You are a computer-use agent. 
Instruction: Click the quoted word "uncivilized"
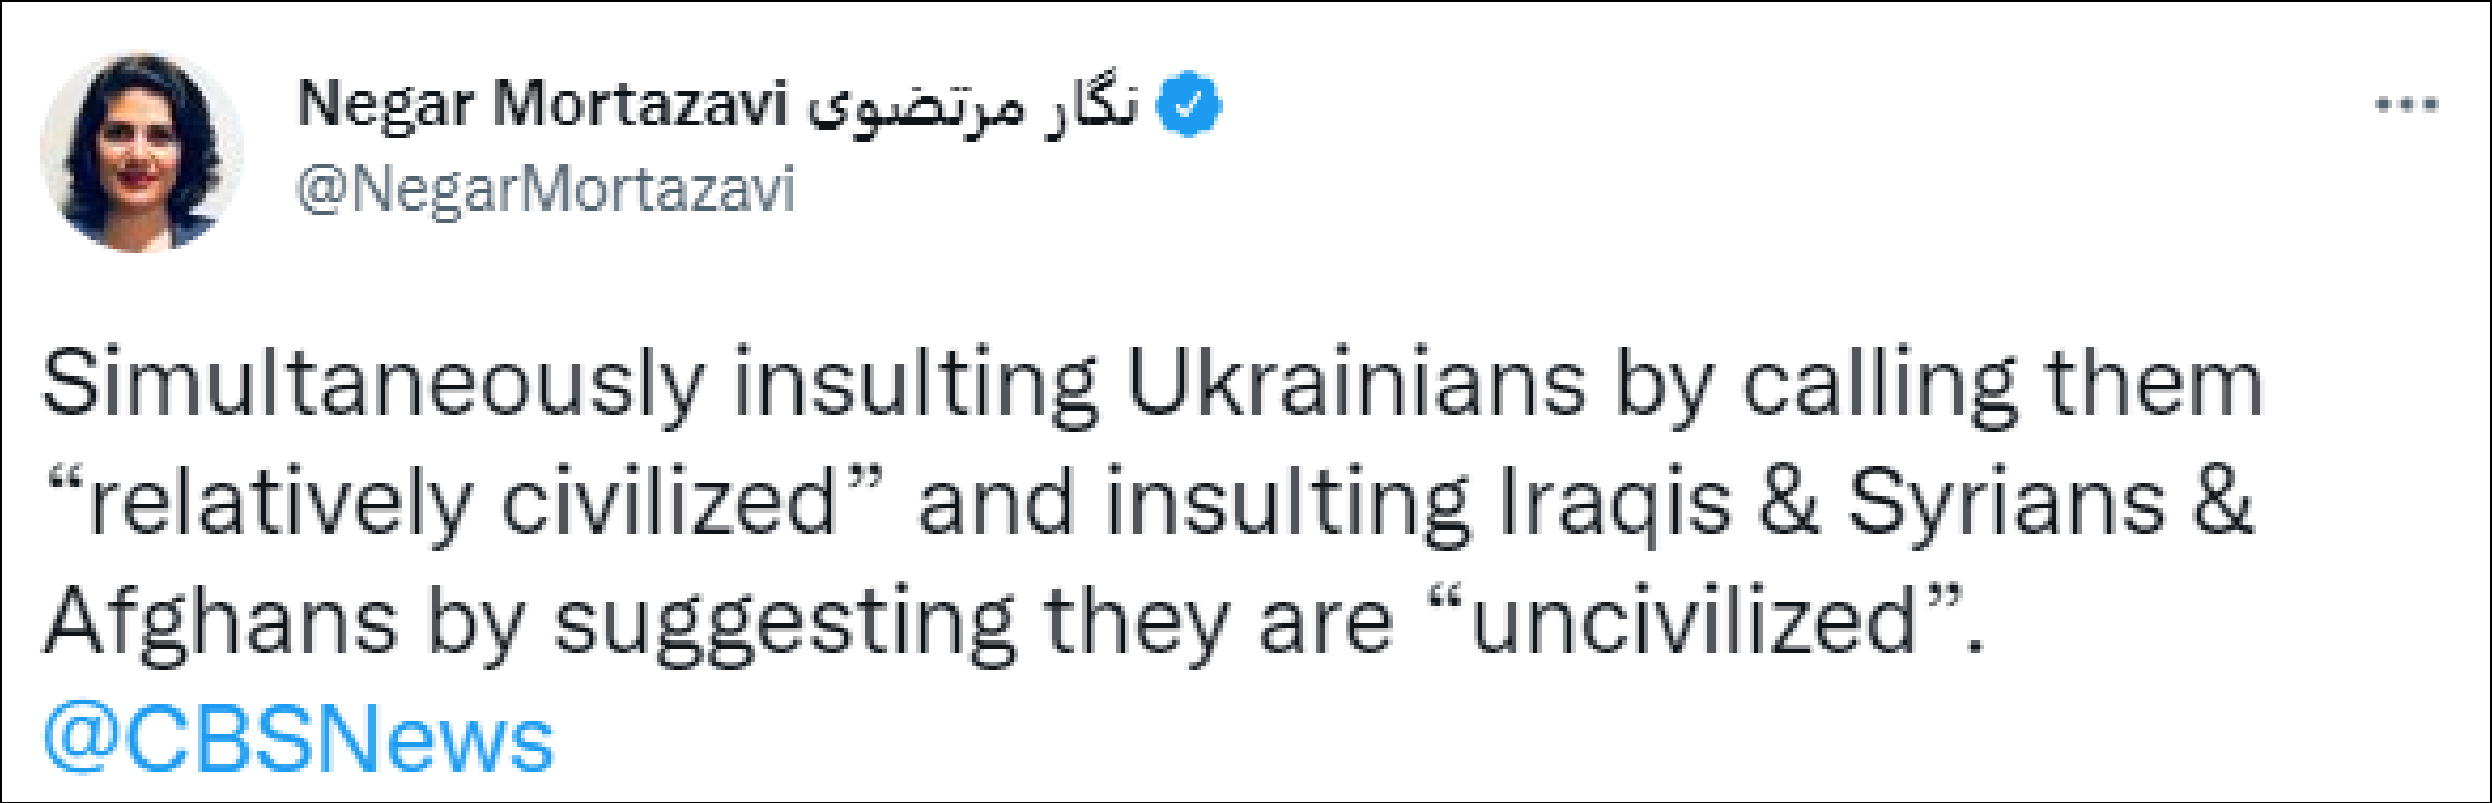1692,622
